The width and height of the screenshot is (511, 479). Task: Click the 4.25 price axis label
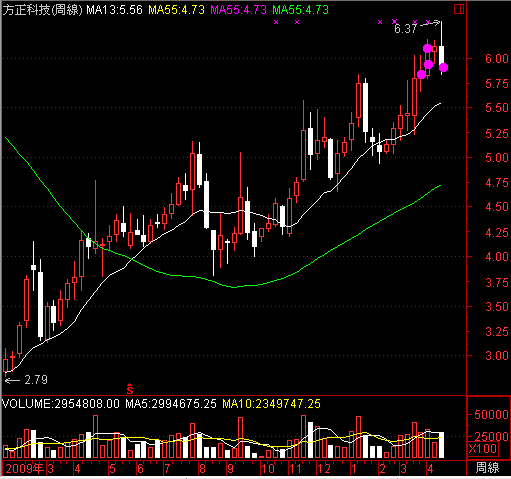coord(497,232)
